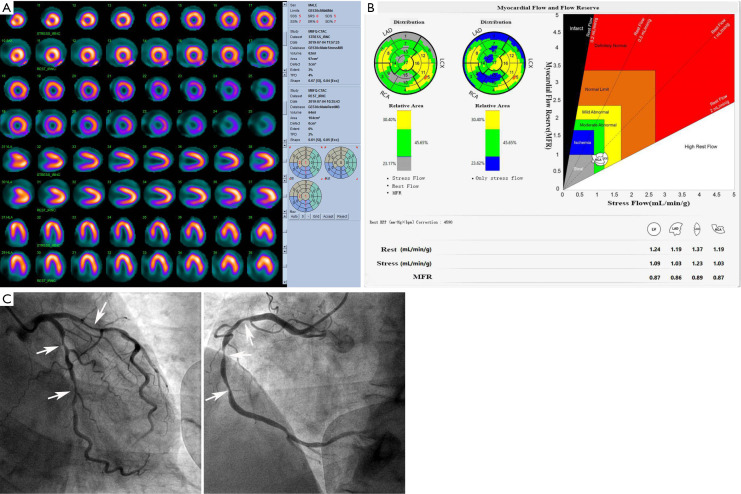Image resolution: width=741 pixels, height=494 pixels.
Task: Click segment 12 in right Distribution map
Action: click(511, 56)
